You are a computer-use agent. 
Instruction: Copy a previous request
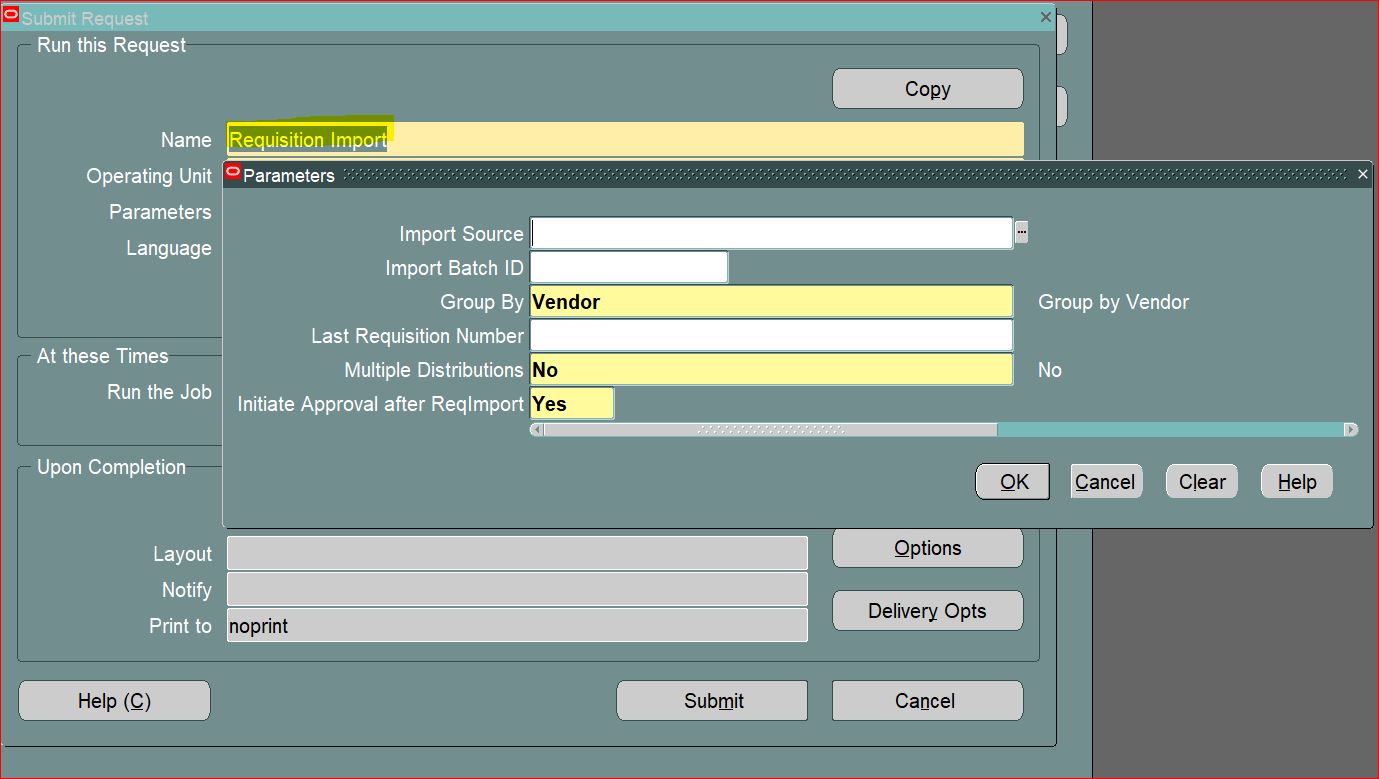pyautogui.click(x=927, y=88)
